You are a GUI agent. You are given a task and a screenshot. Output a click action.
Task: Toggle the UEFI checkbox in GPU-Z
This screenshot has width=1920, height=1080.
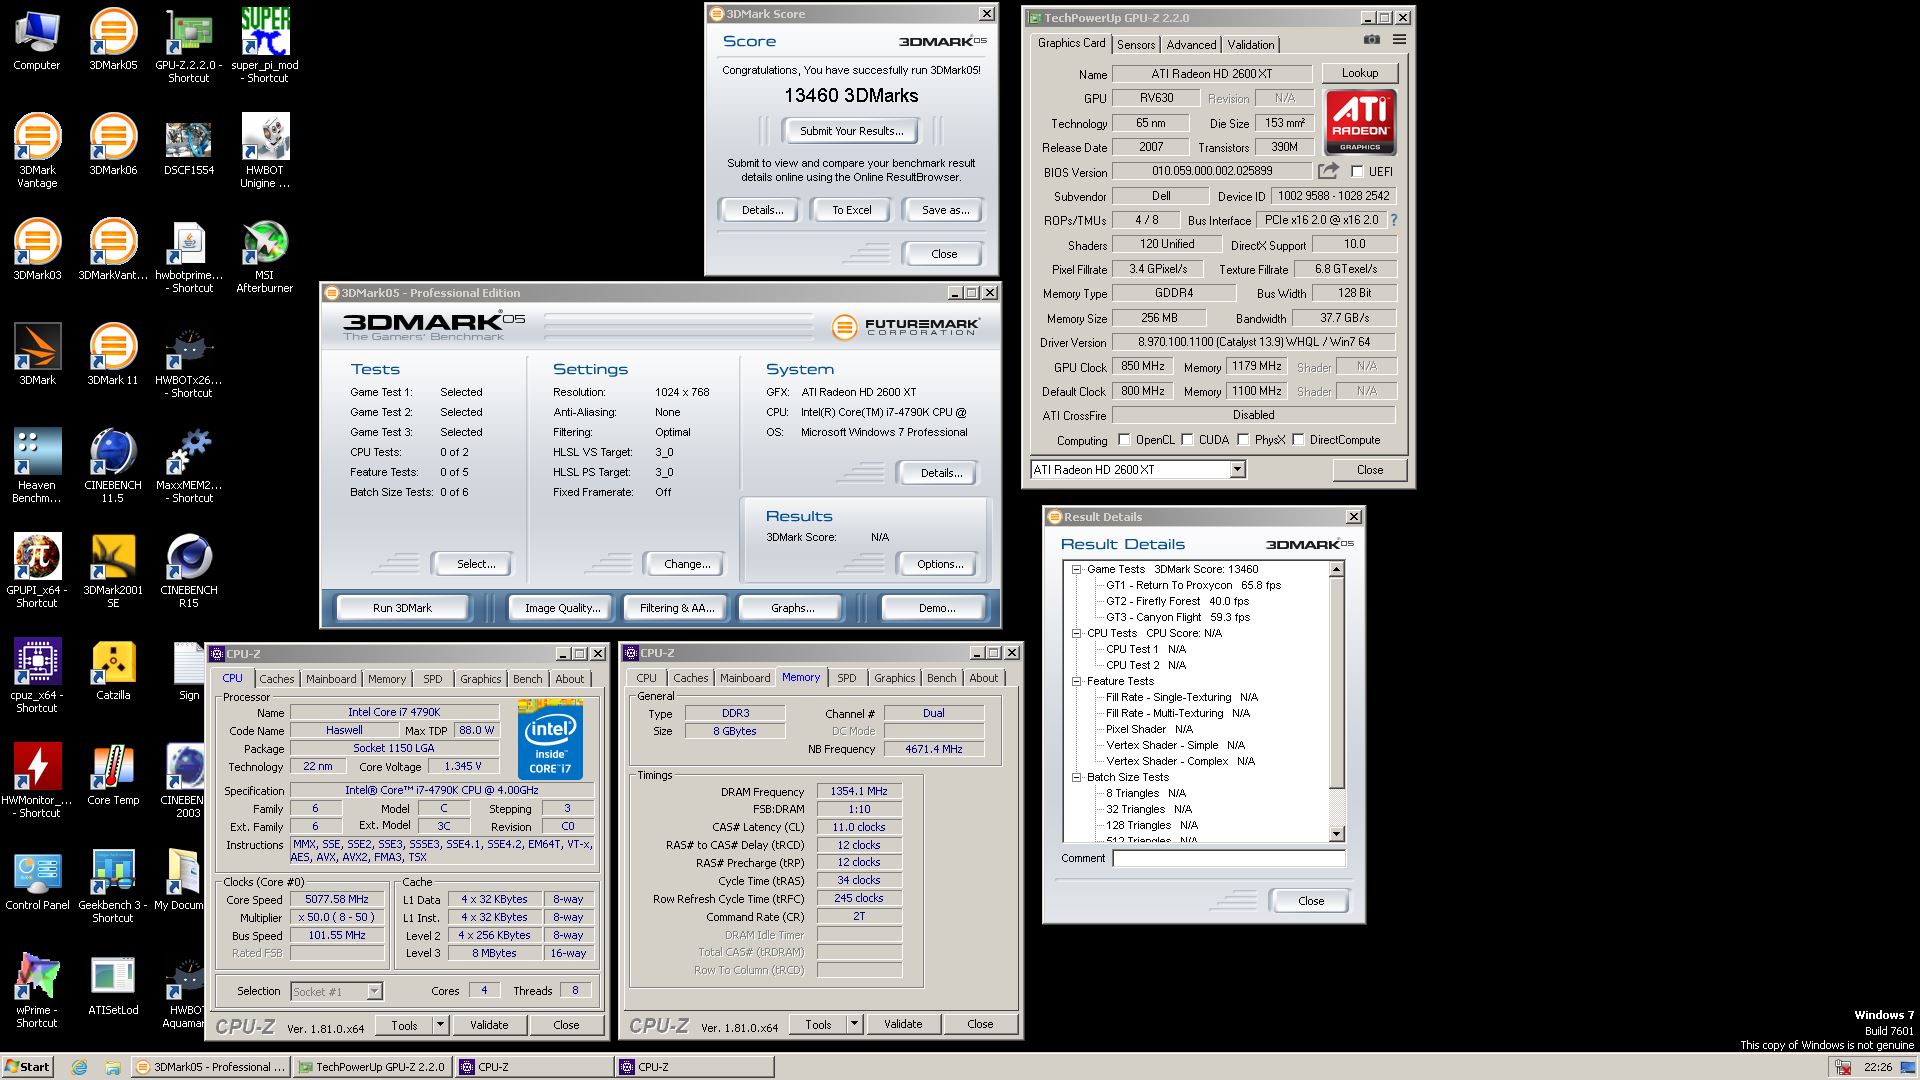1357,172
